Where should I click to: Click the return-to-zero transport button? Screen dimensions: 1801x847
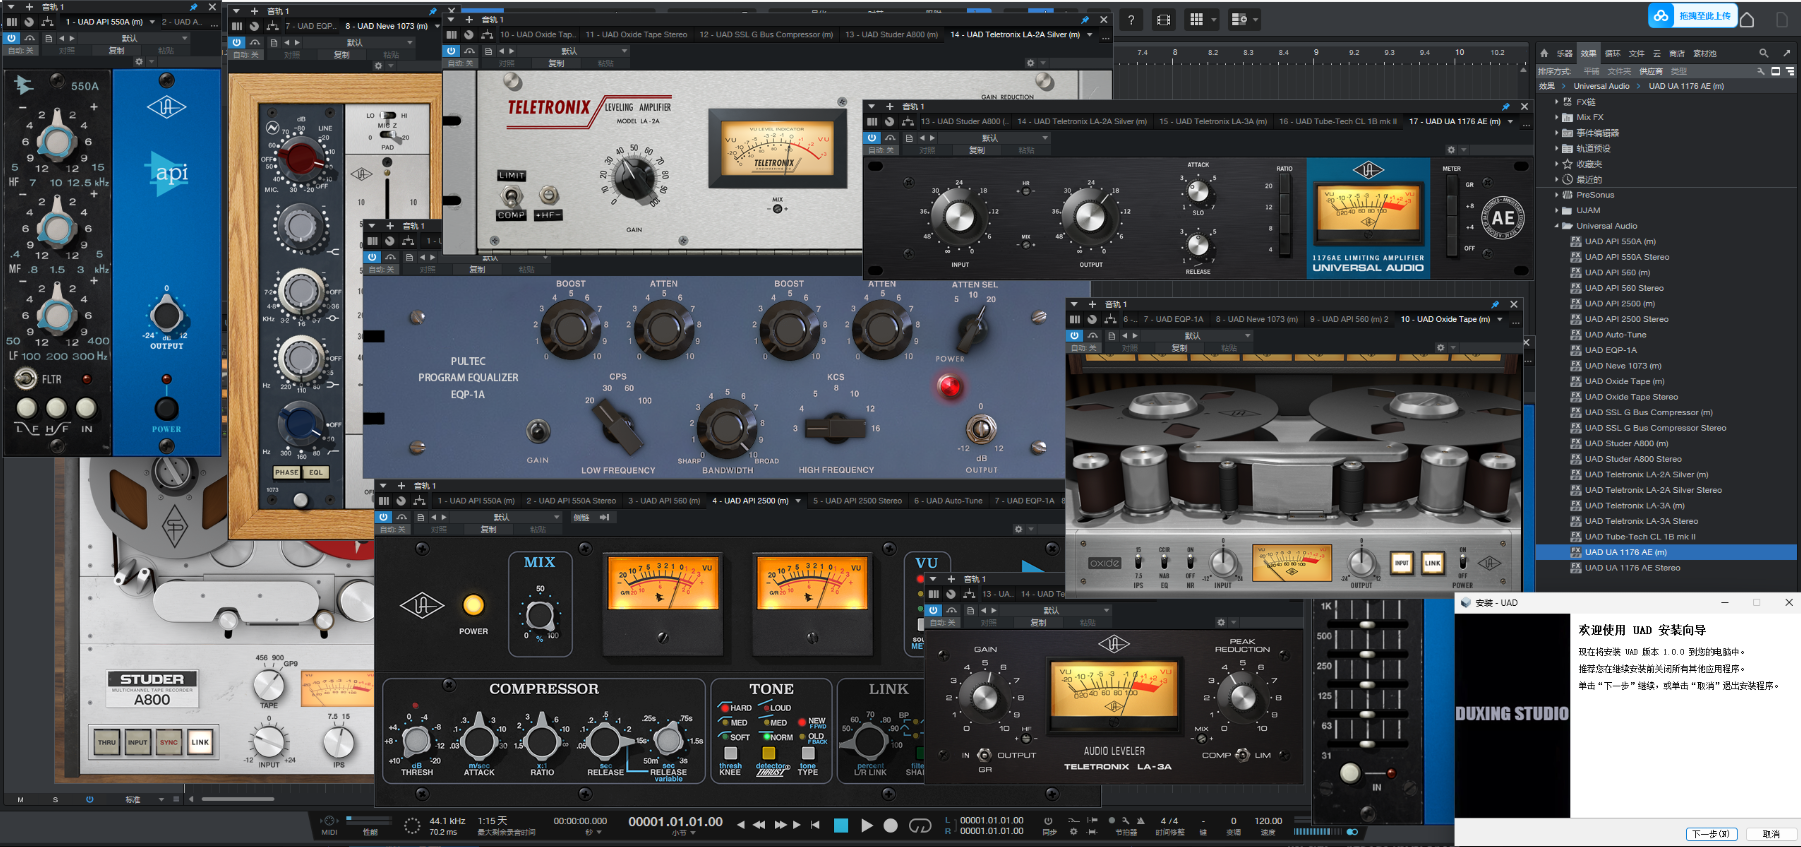pos(815,825)
